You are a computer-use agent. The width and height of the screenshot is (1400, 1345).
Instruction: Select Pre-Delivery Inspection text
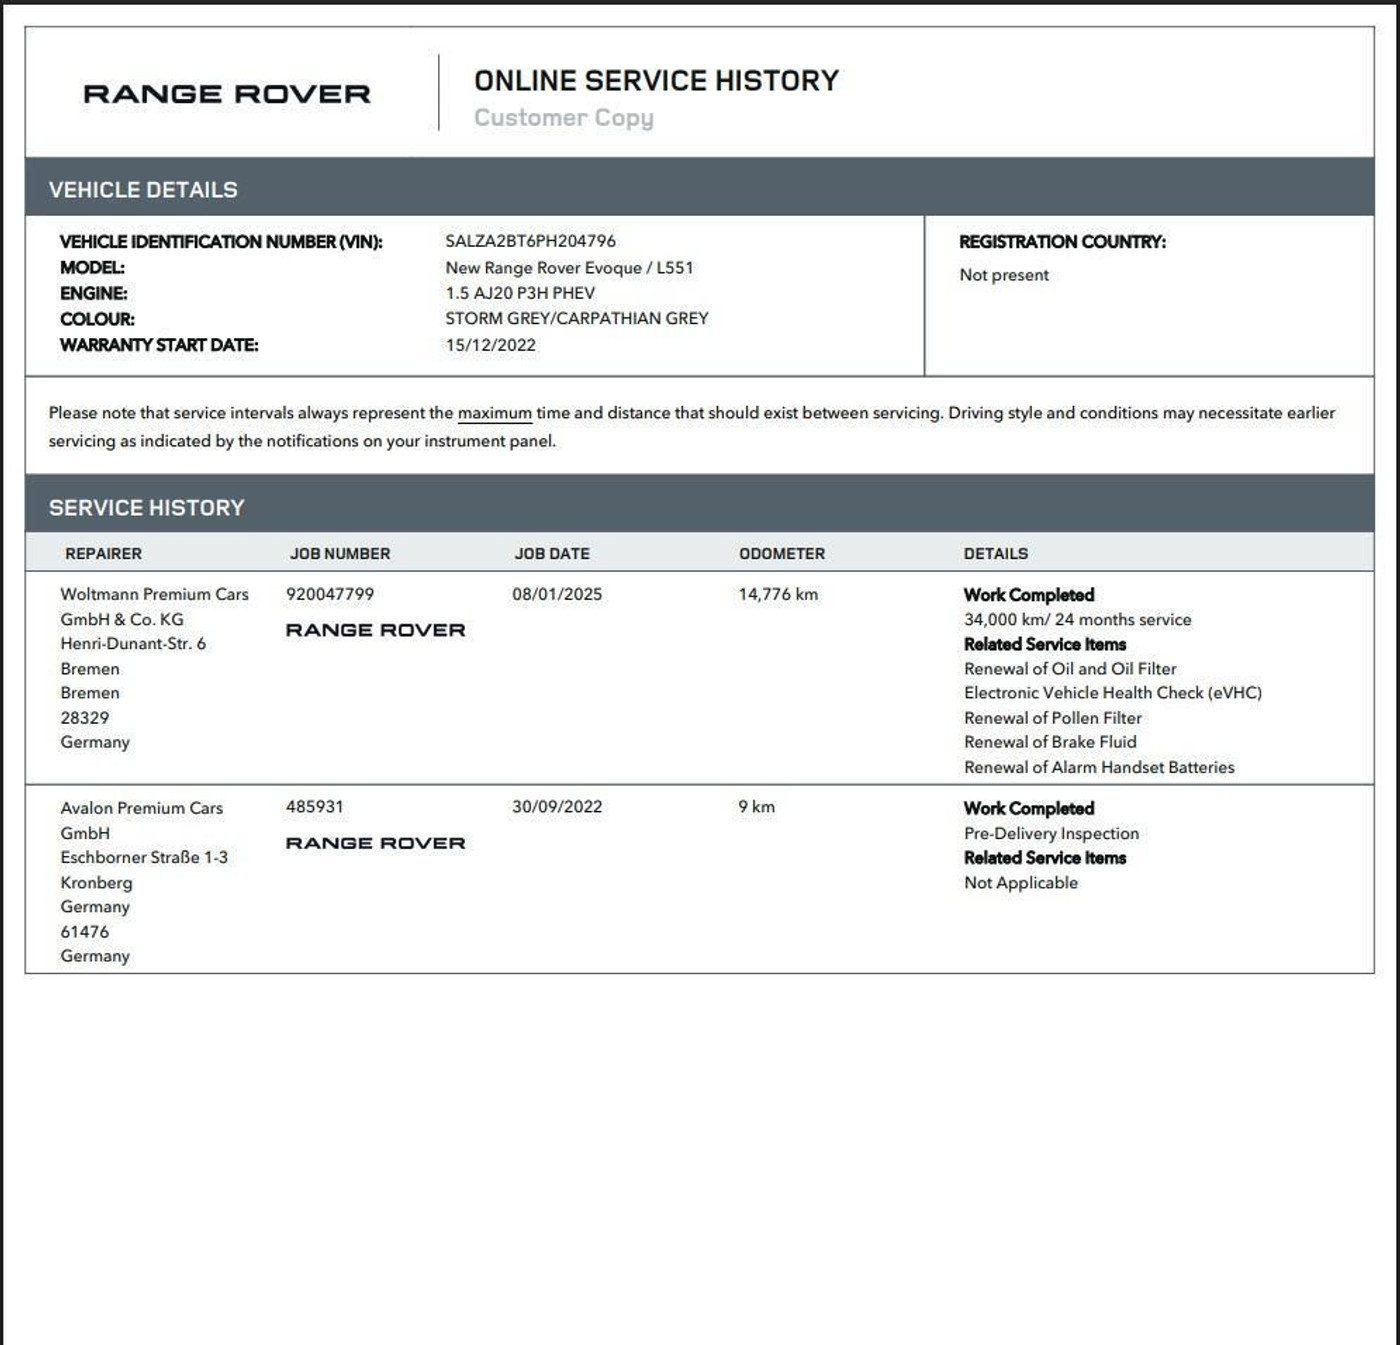1051,833
